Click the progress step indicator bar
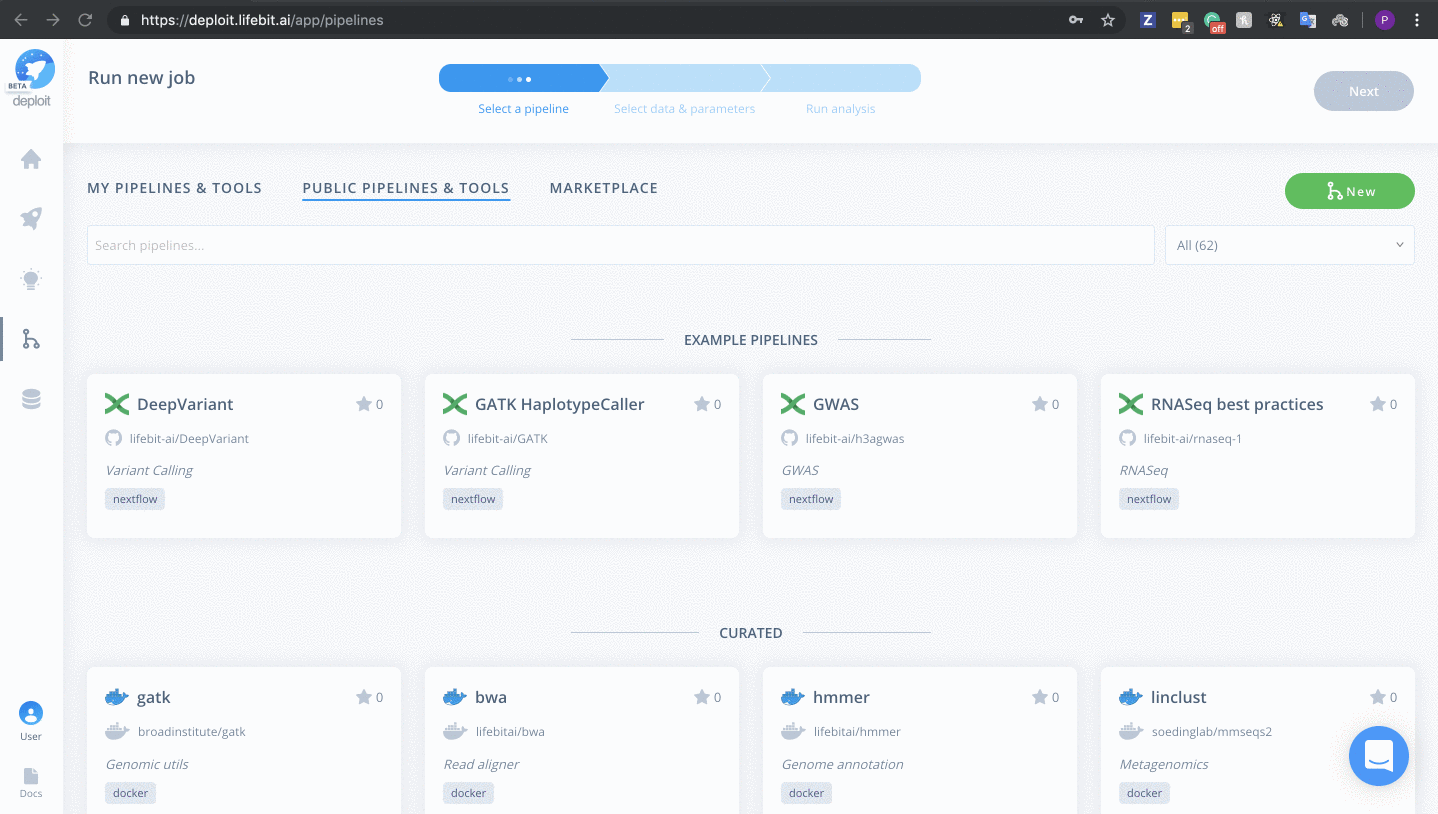The height and width of the screenshot is (814, 1438). click(x=680, y=78)
